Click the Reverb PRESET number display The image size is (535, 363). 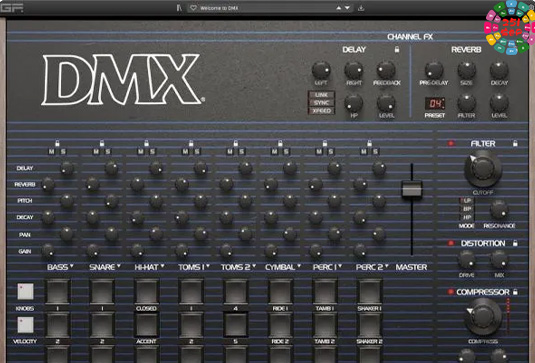(x=434, y=103)
